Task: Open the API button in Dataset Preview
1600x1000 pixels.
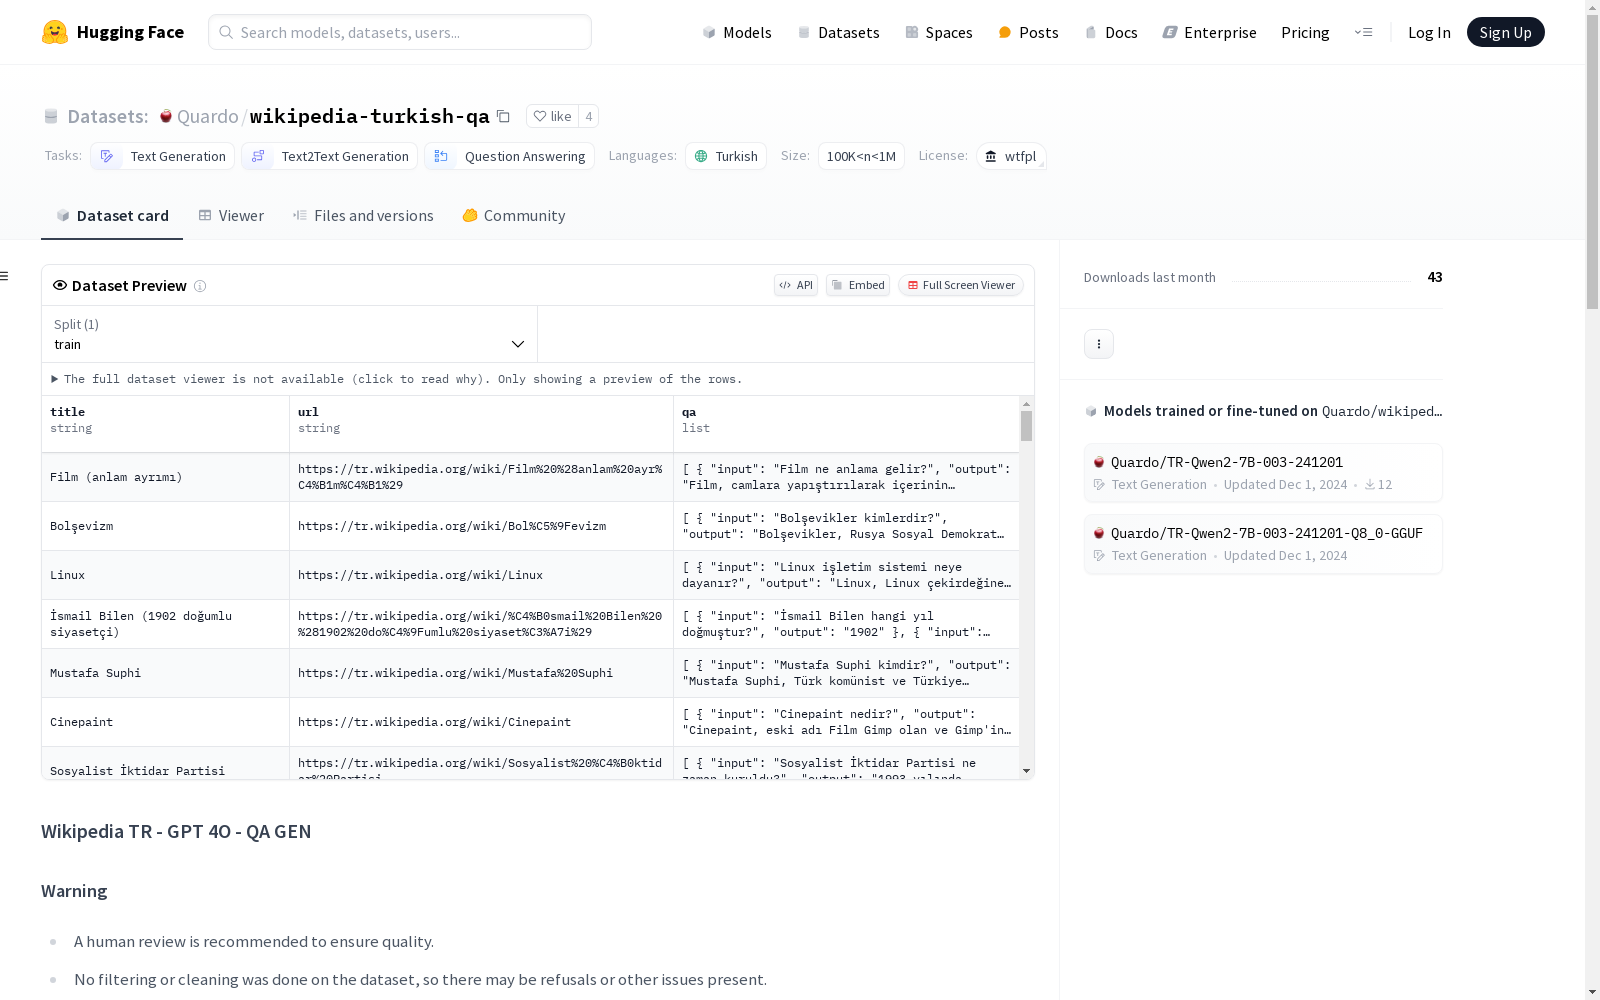Action: (x=796, y=285)
